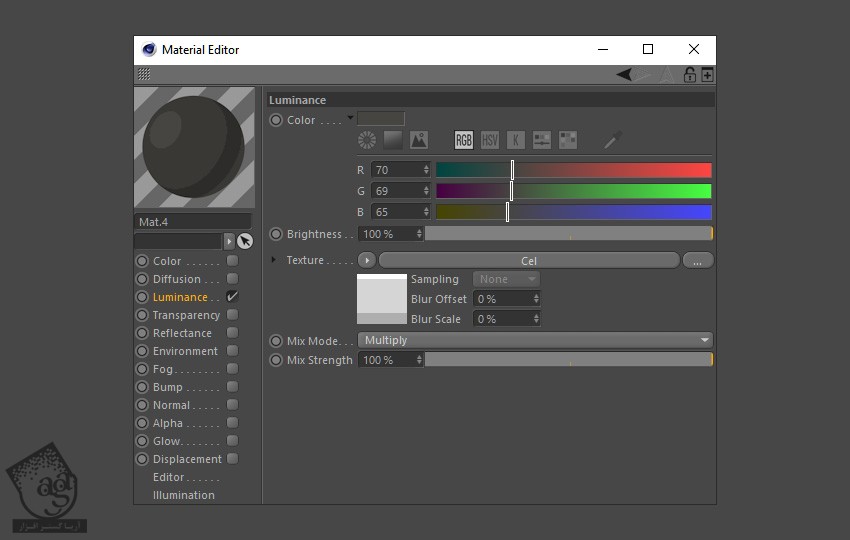This screenshot has width=850, height=540.
Task: Click the lock icon in the toolbar
Action: tap(689, 75)
